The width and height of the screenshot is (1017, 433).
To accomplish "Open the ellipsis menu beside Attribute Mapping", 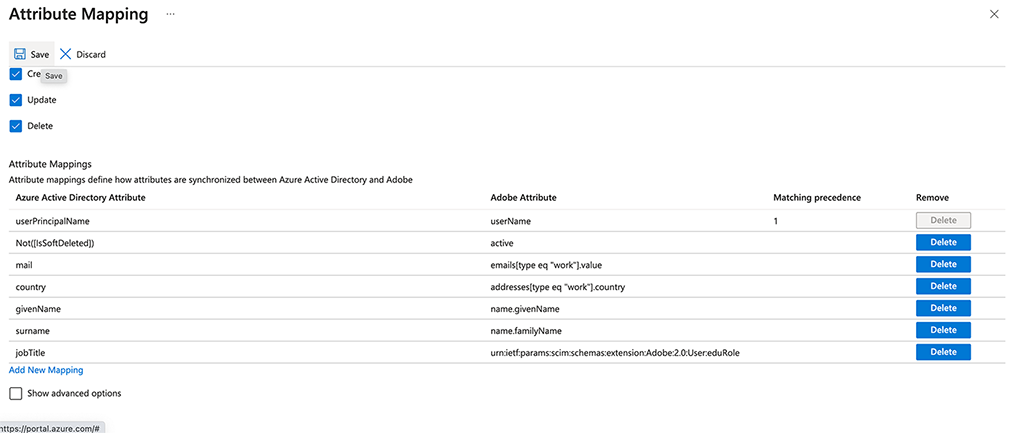I will (x=170, y=14).
